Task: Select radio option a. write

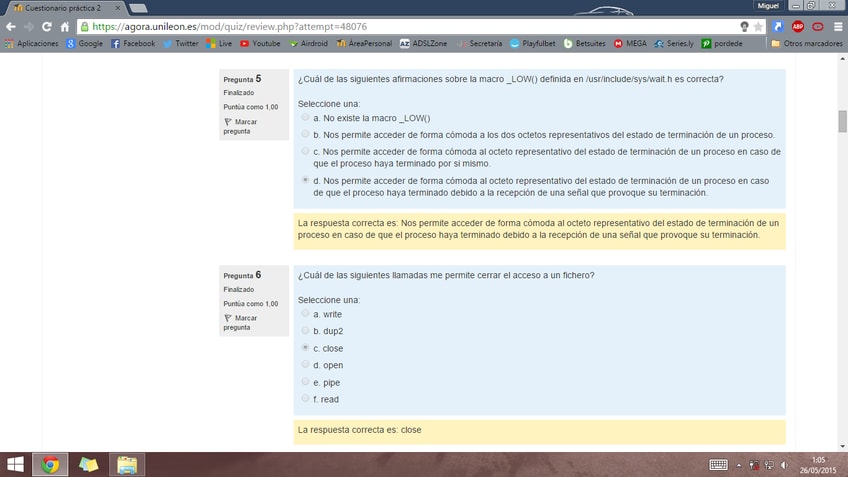Action: pos(306,314)
